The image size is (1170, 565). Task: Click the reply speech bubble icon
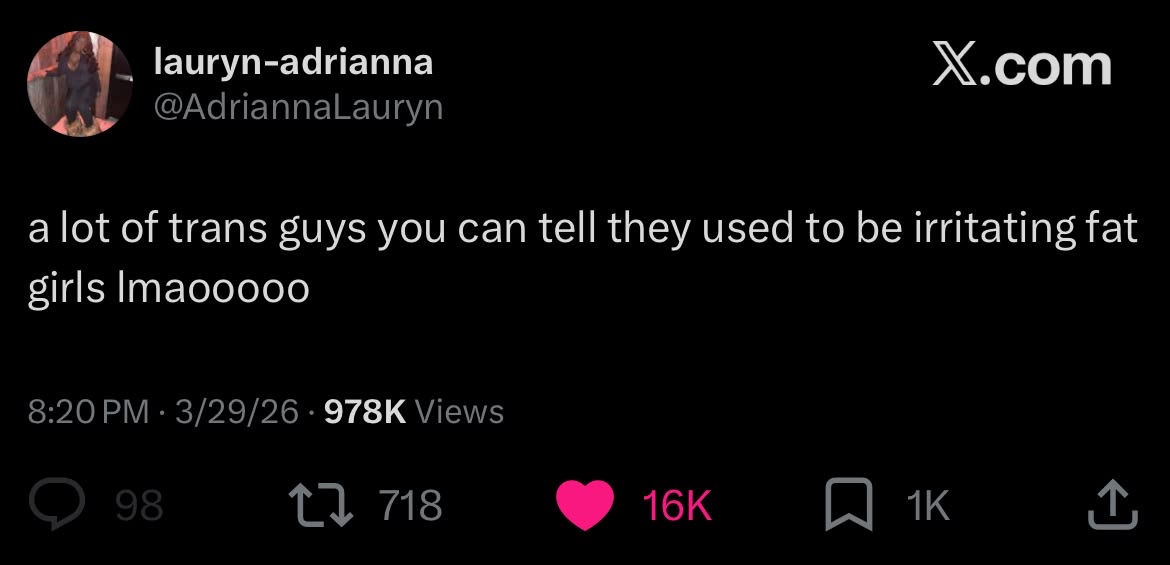[57, 504]
